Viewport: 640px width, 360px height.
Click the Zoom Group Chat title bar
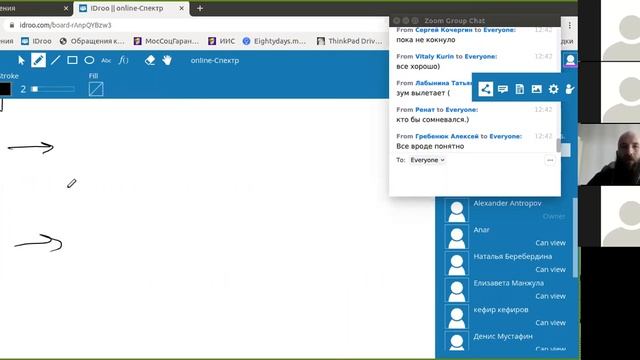tap(475, 20)
